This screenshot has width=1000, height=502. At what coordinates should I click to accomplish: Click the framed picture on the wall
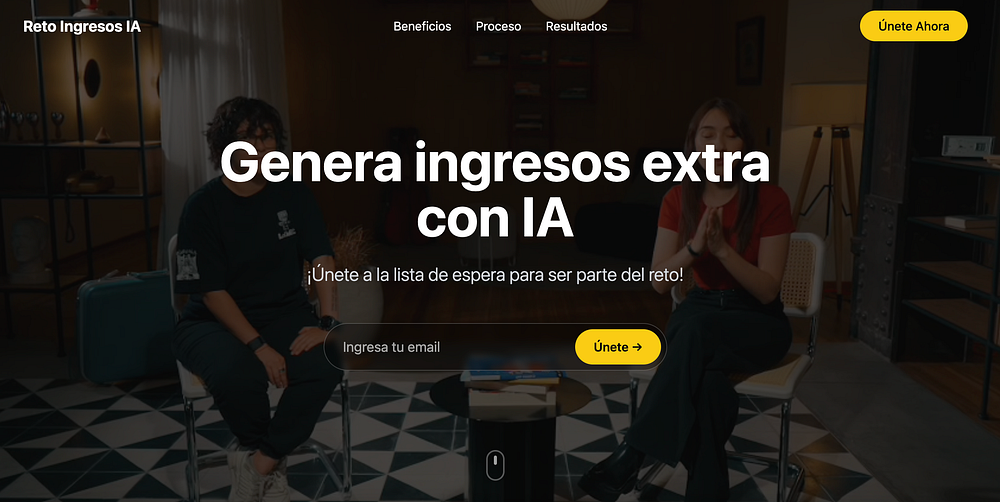click(749, 50)
